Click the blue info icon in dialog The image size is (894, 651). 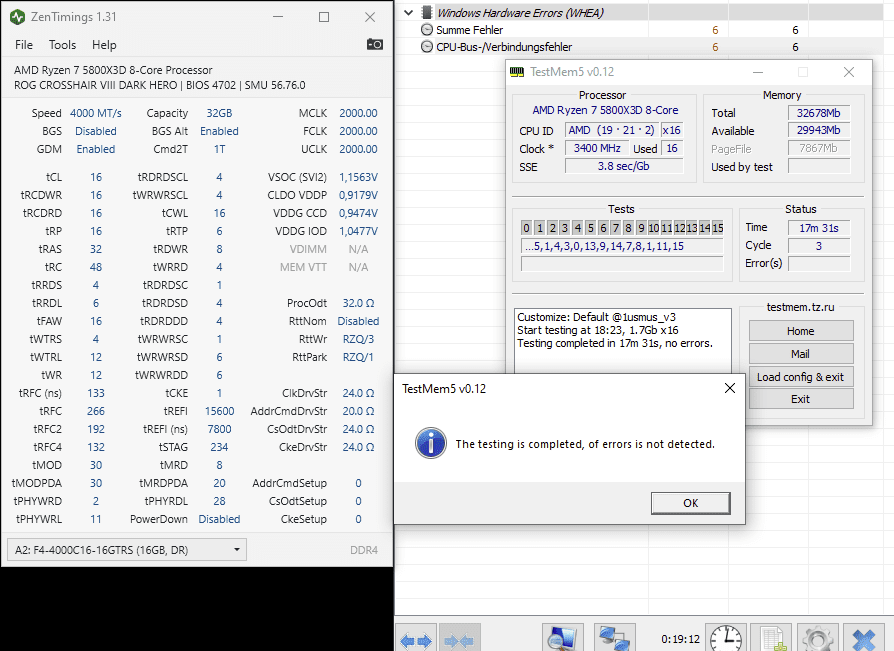coord(430,444)
